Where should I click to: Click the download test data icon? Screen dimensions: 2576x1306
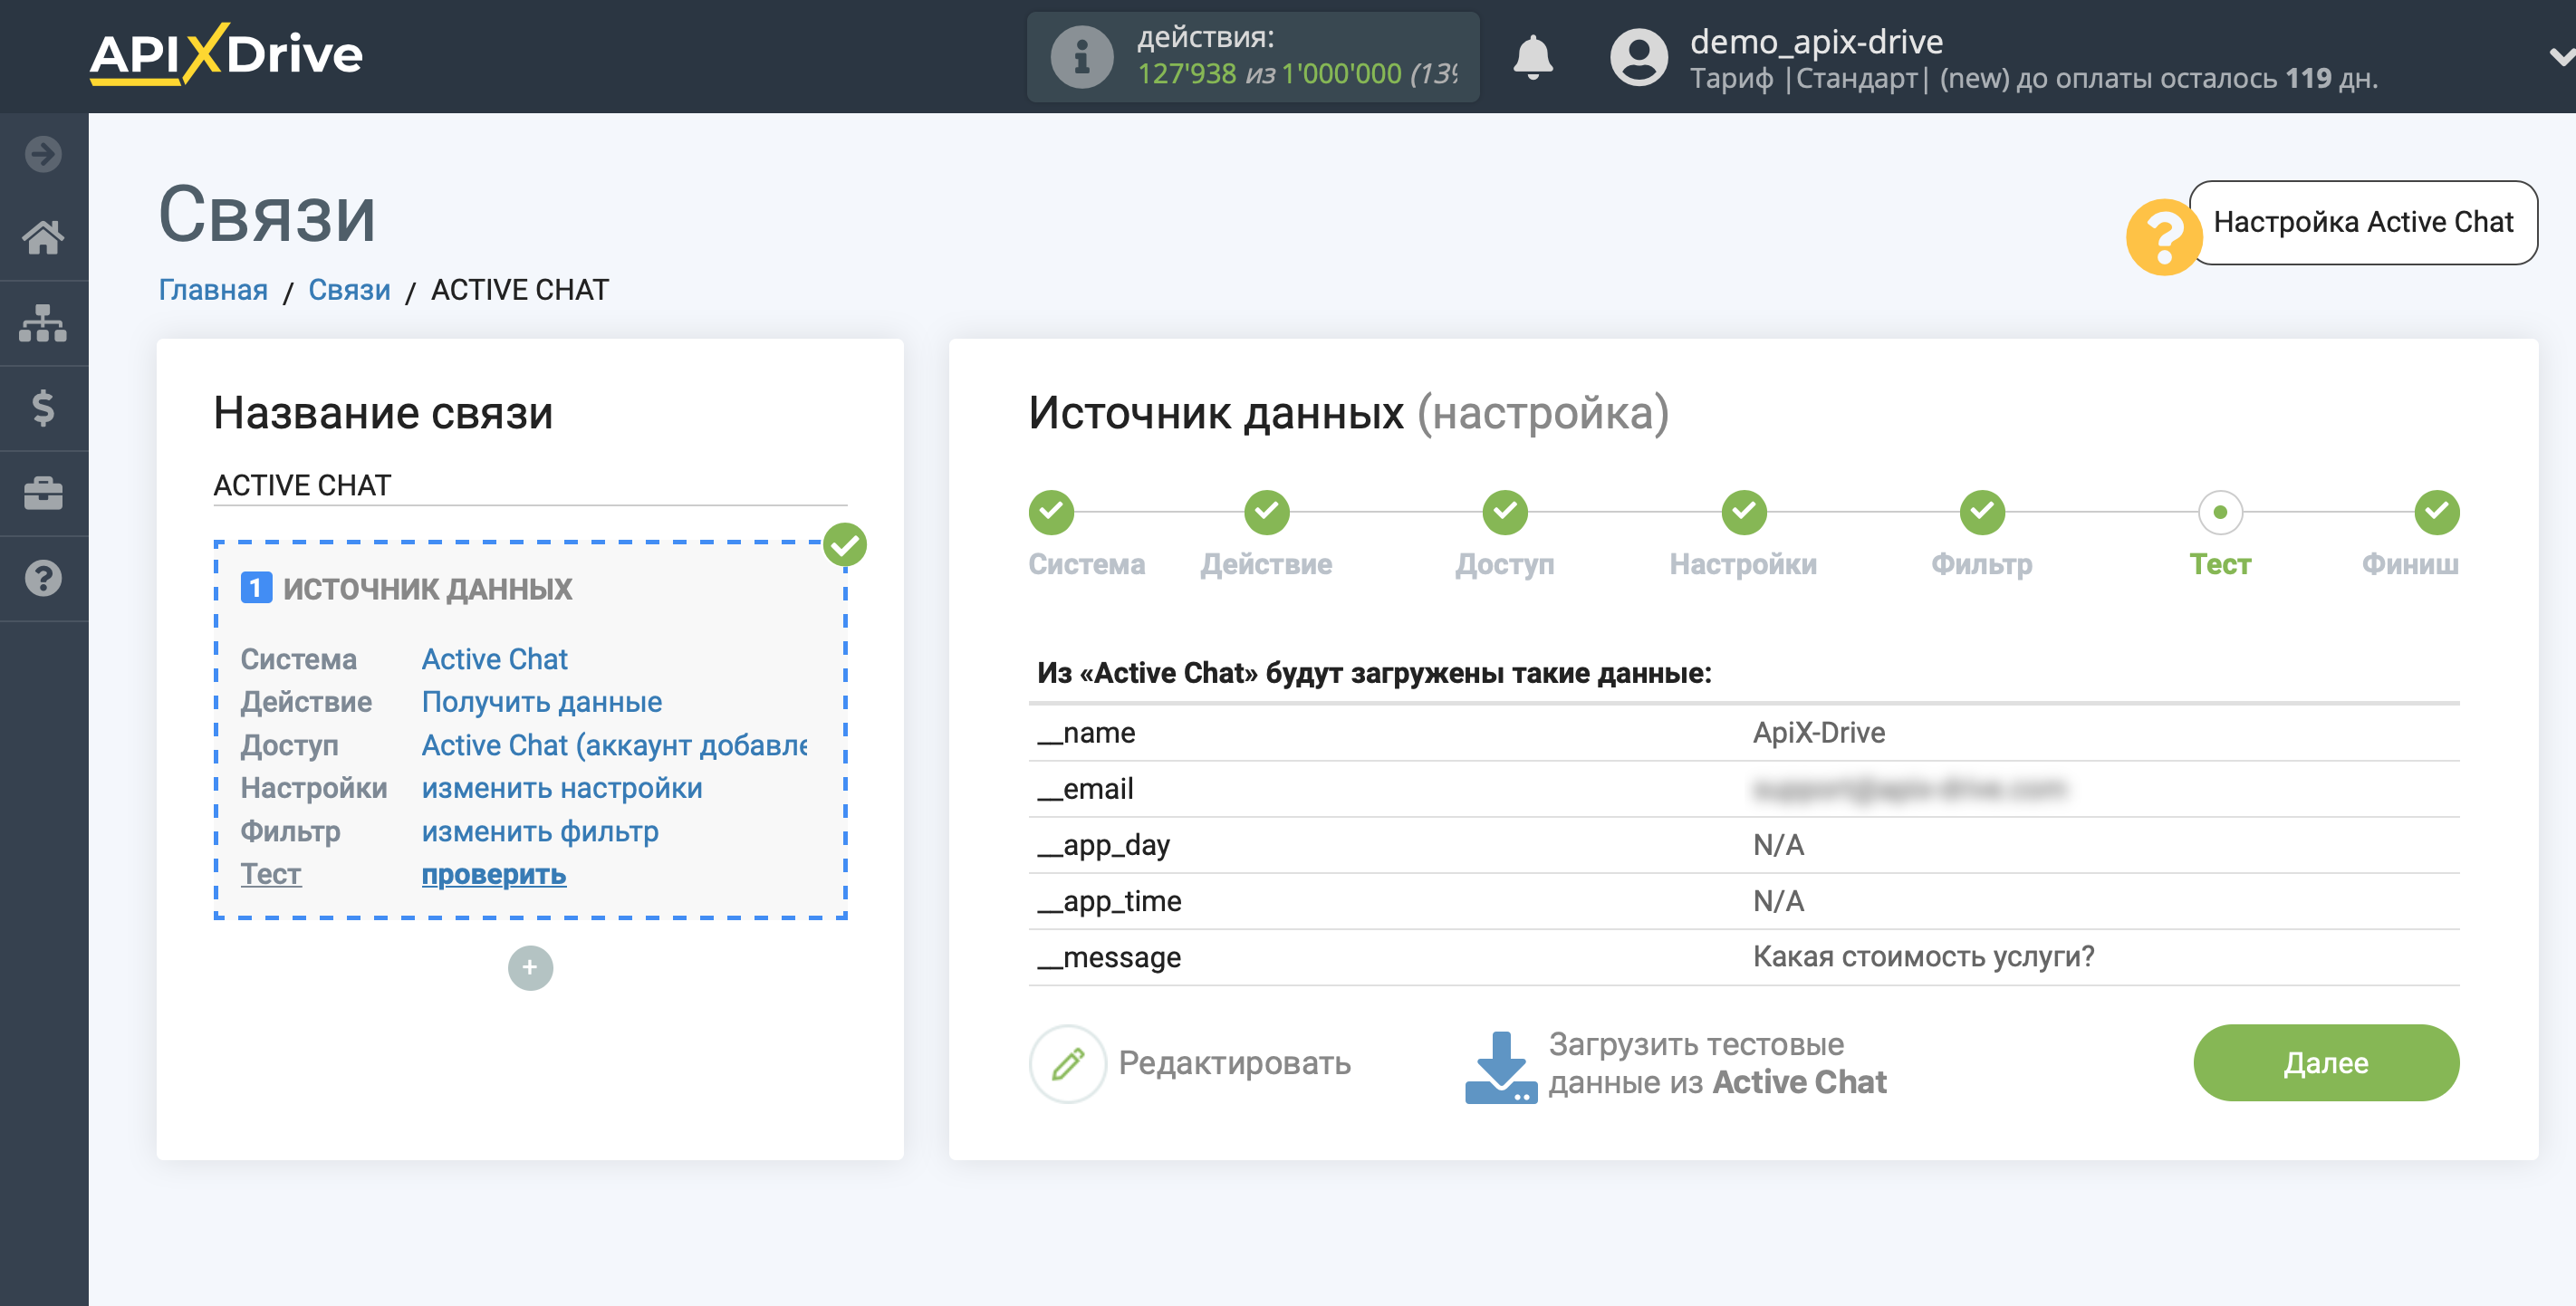pos(1500,1067)
